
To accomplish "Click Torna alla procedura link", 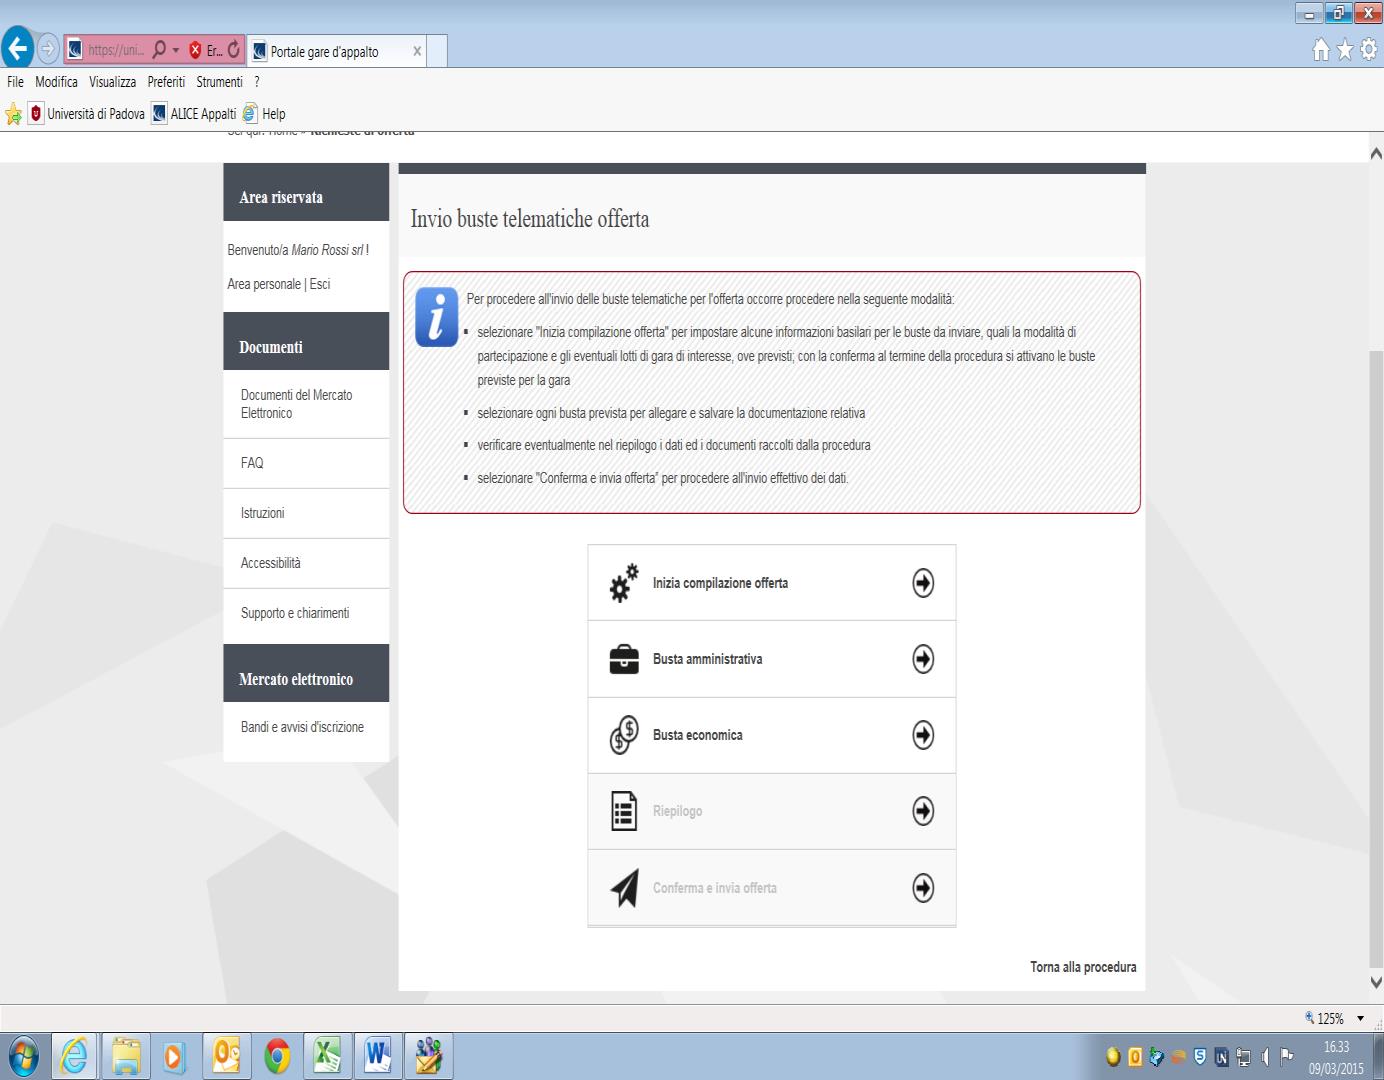I will (1083, 967).
